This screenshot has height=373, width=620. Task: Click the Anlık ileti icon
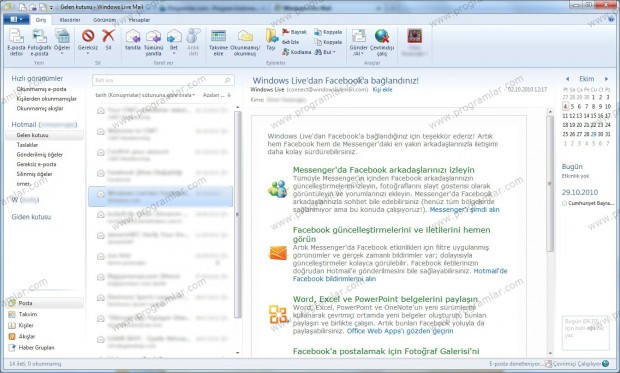193,42
